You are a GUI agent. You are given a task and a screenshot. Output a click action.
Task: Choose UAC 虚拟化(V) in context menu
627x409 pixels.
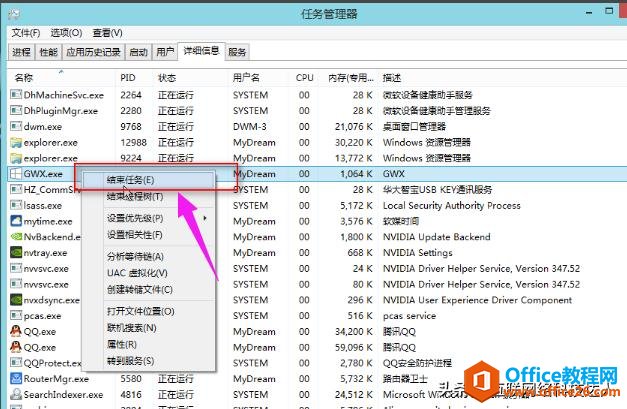[x=148, y=273]
